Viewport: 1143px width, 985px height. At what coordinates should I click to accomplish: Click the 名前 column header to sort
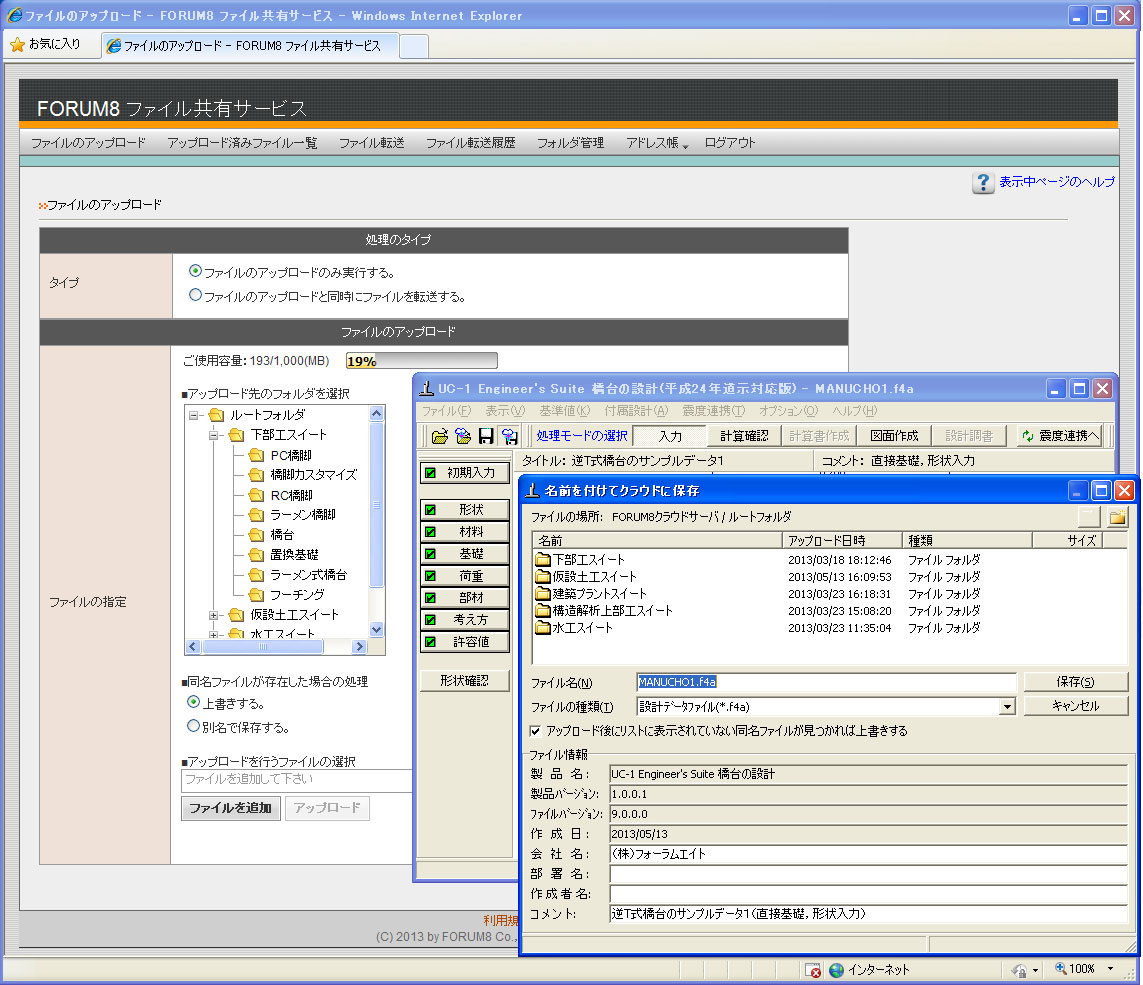[657, 540]
